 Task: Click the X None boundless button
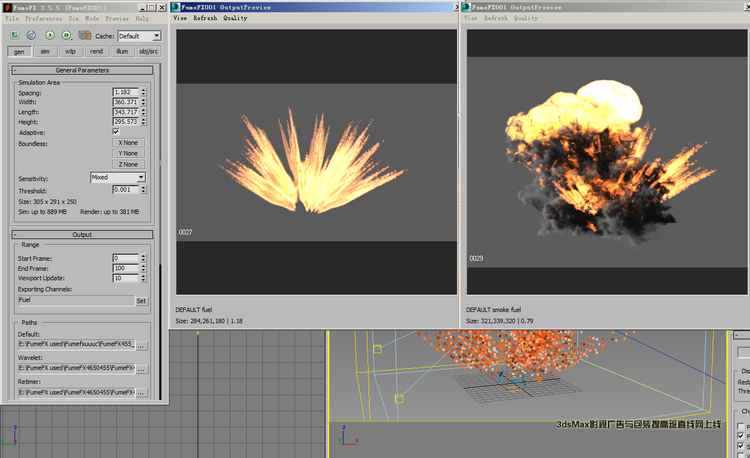pyautogui.click(x=129, y=143)
